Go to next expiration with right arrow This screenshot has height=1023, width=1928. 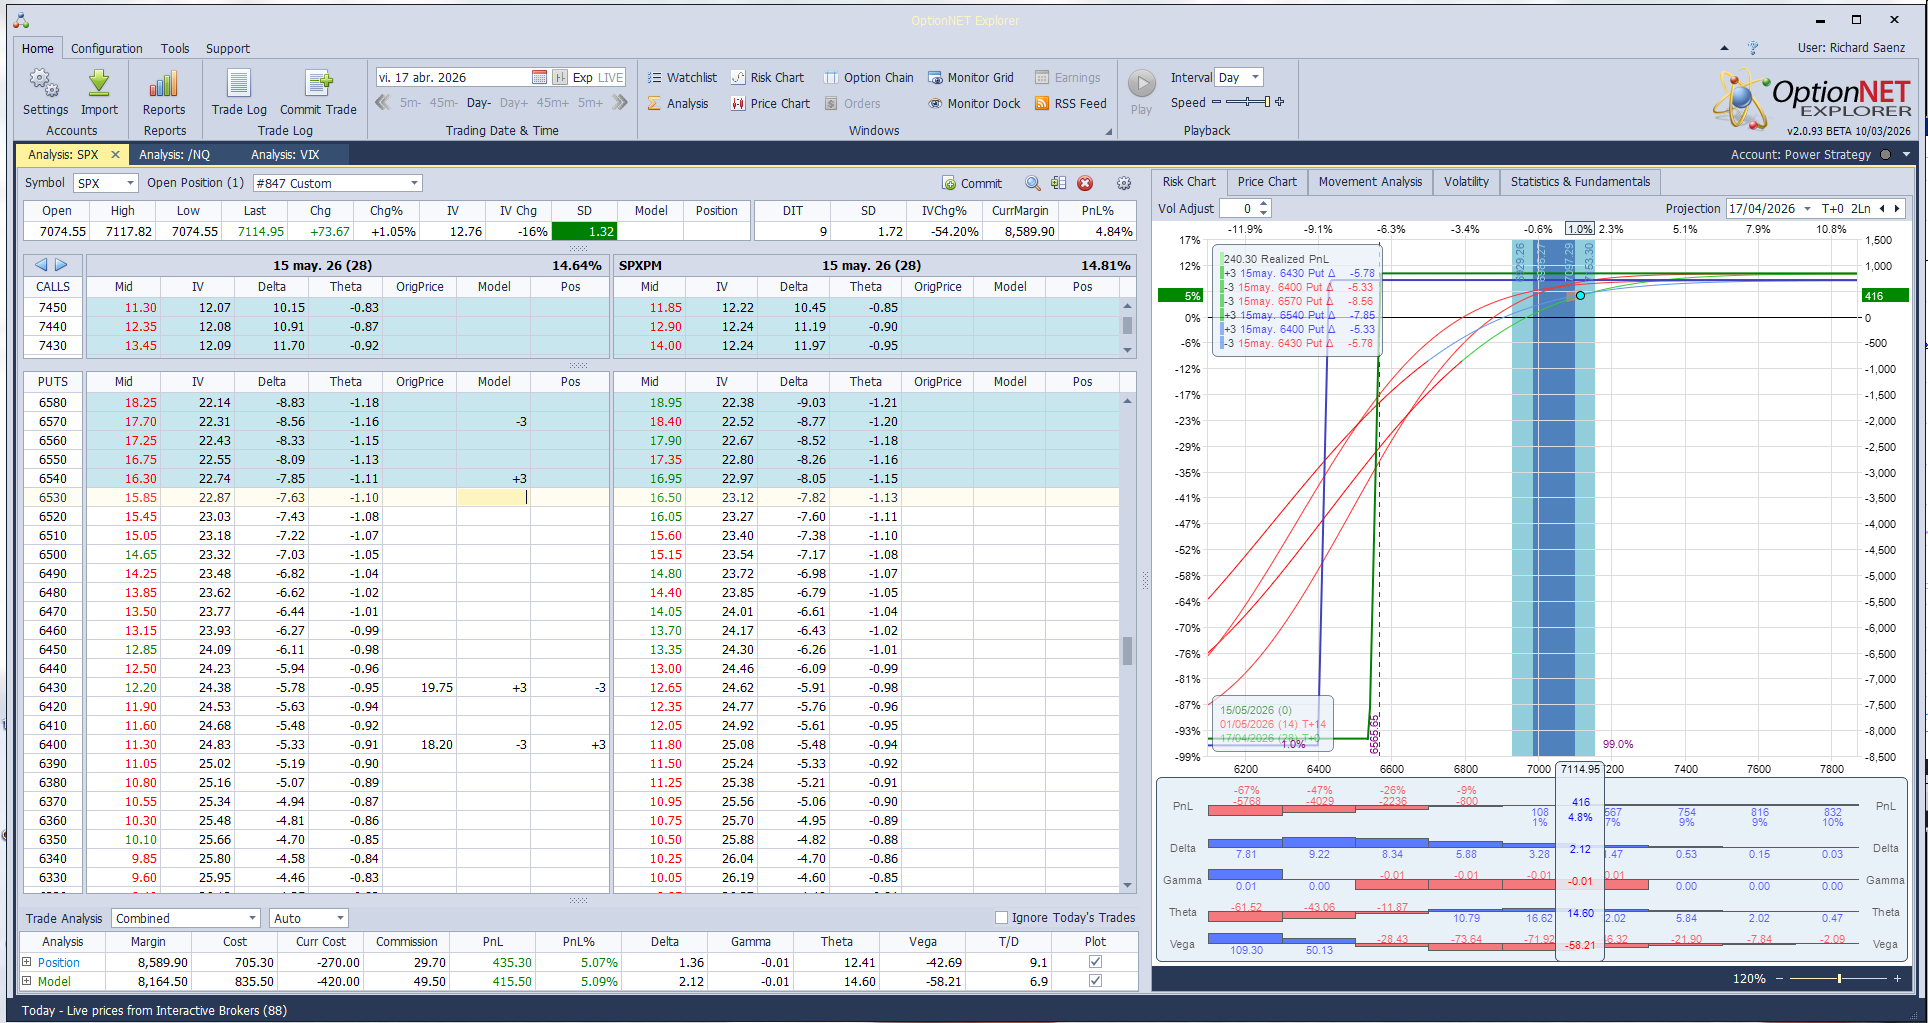click(61, 265)
